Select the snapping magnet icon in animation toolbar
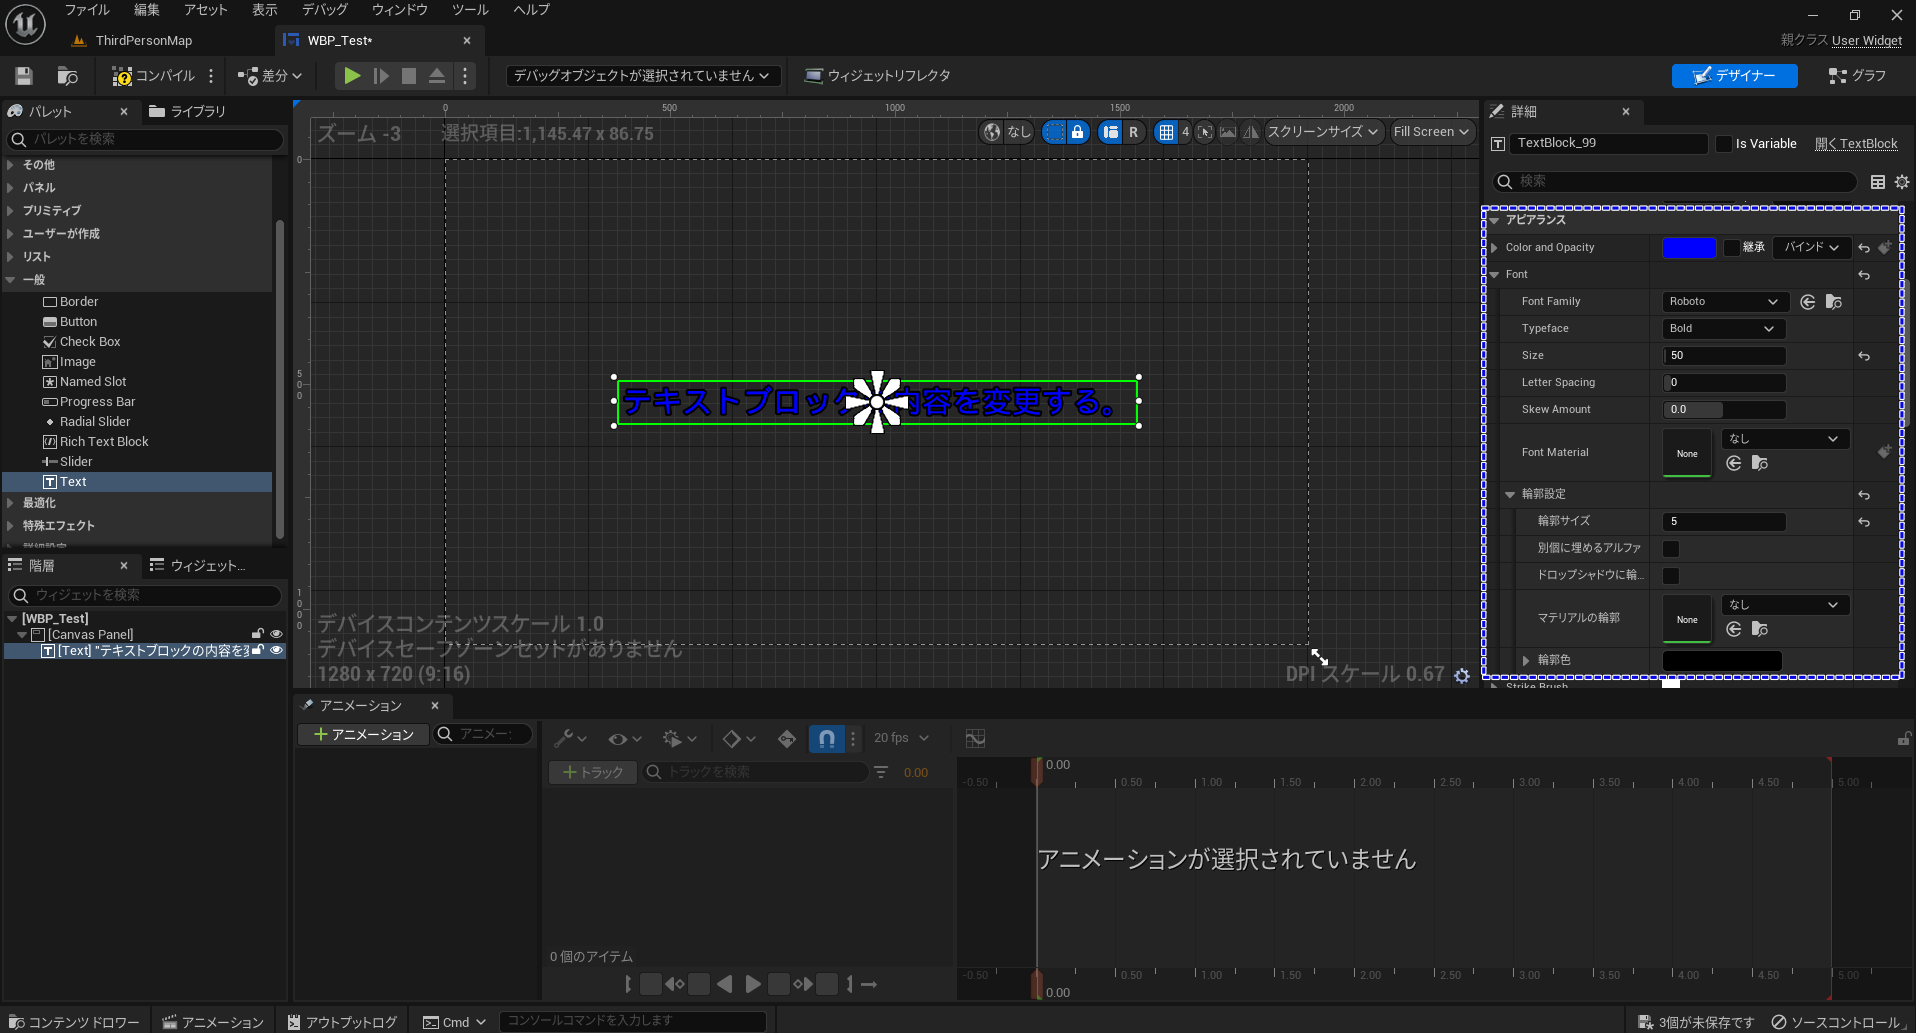Screen dimensions: 1916x1033 pyautogui.click(x=826, y=738)
